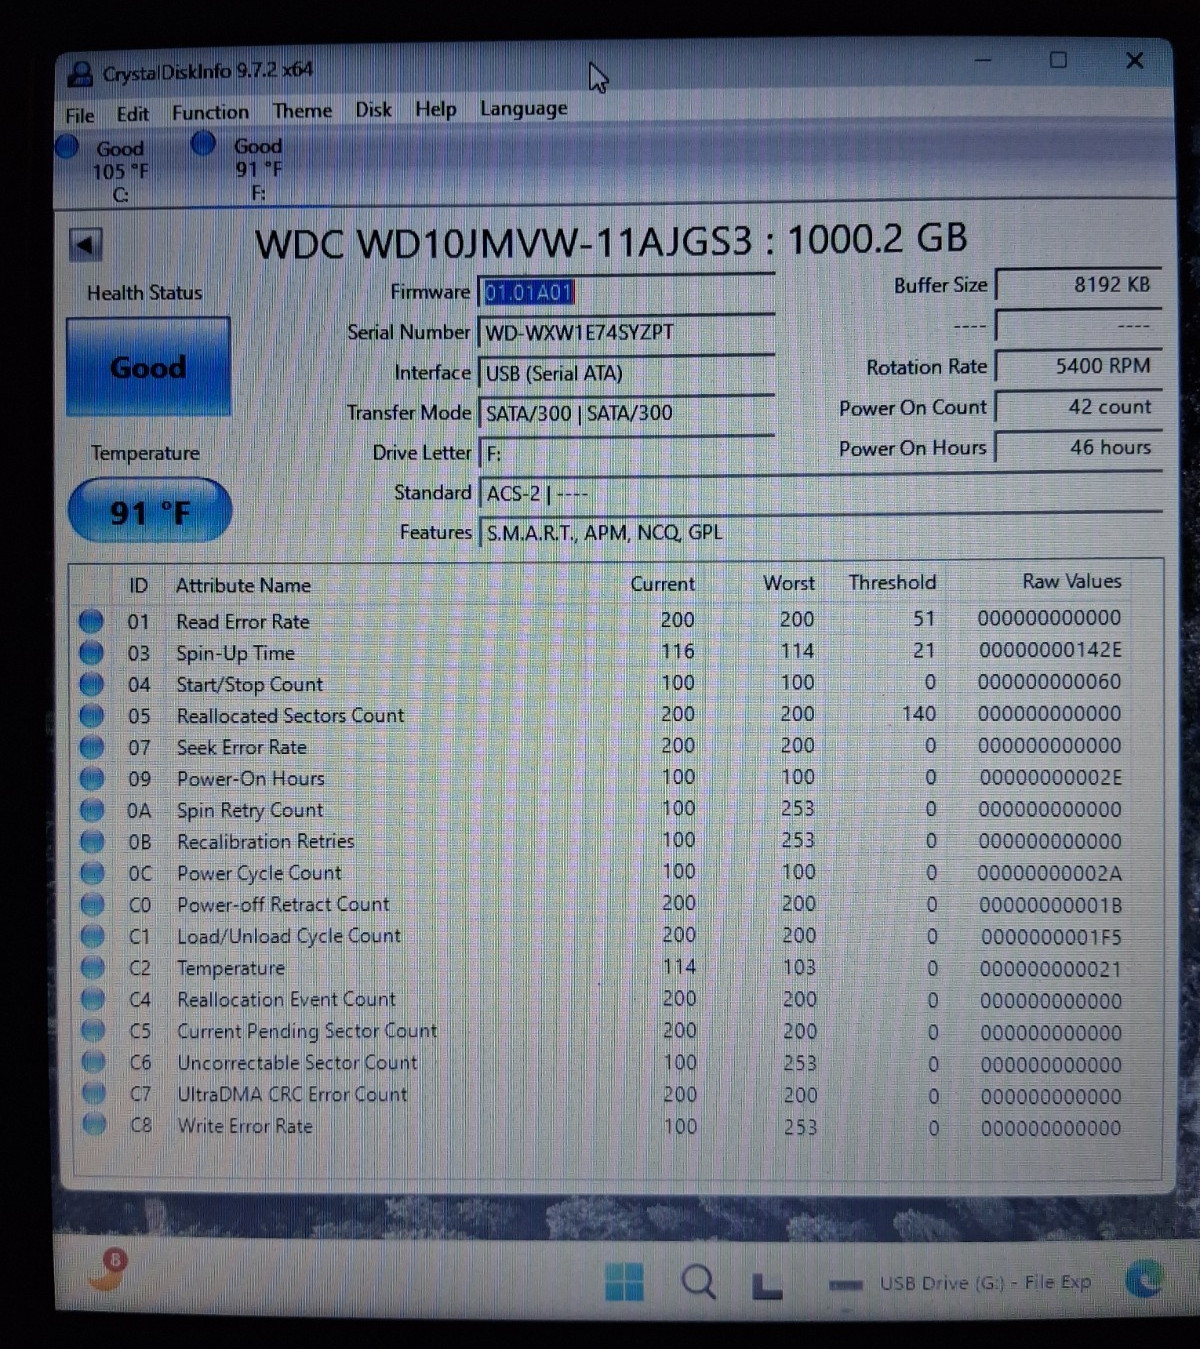Click the Power On Count value 42 count
The width and height of the screenshot is (1200, 1349).
1078,407
